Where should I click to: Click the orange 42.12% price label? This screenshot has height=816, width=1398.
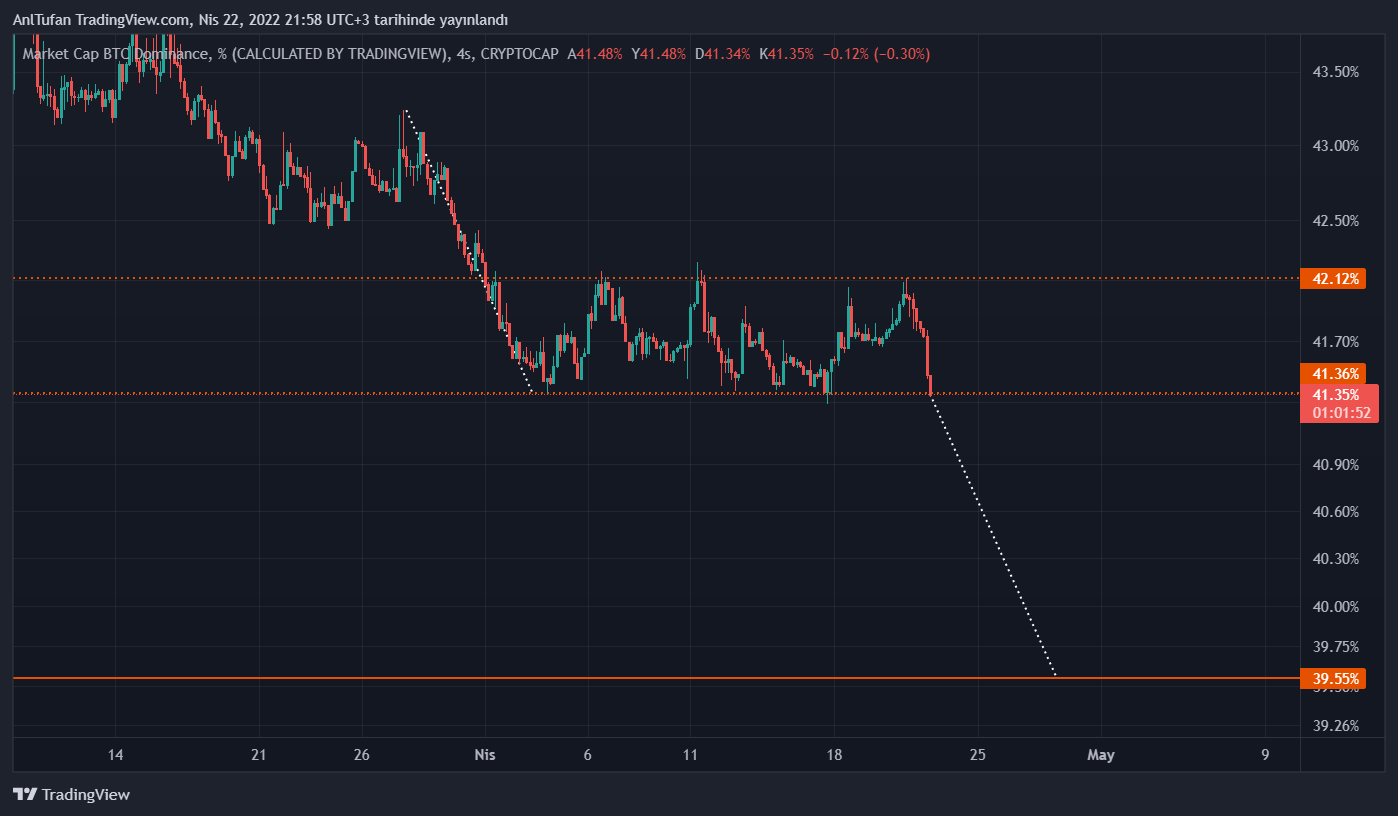click(1333, 279)
